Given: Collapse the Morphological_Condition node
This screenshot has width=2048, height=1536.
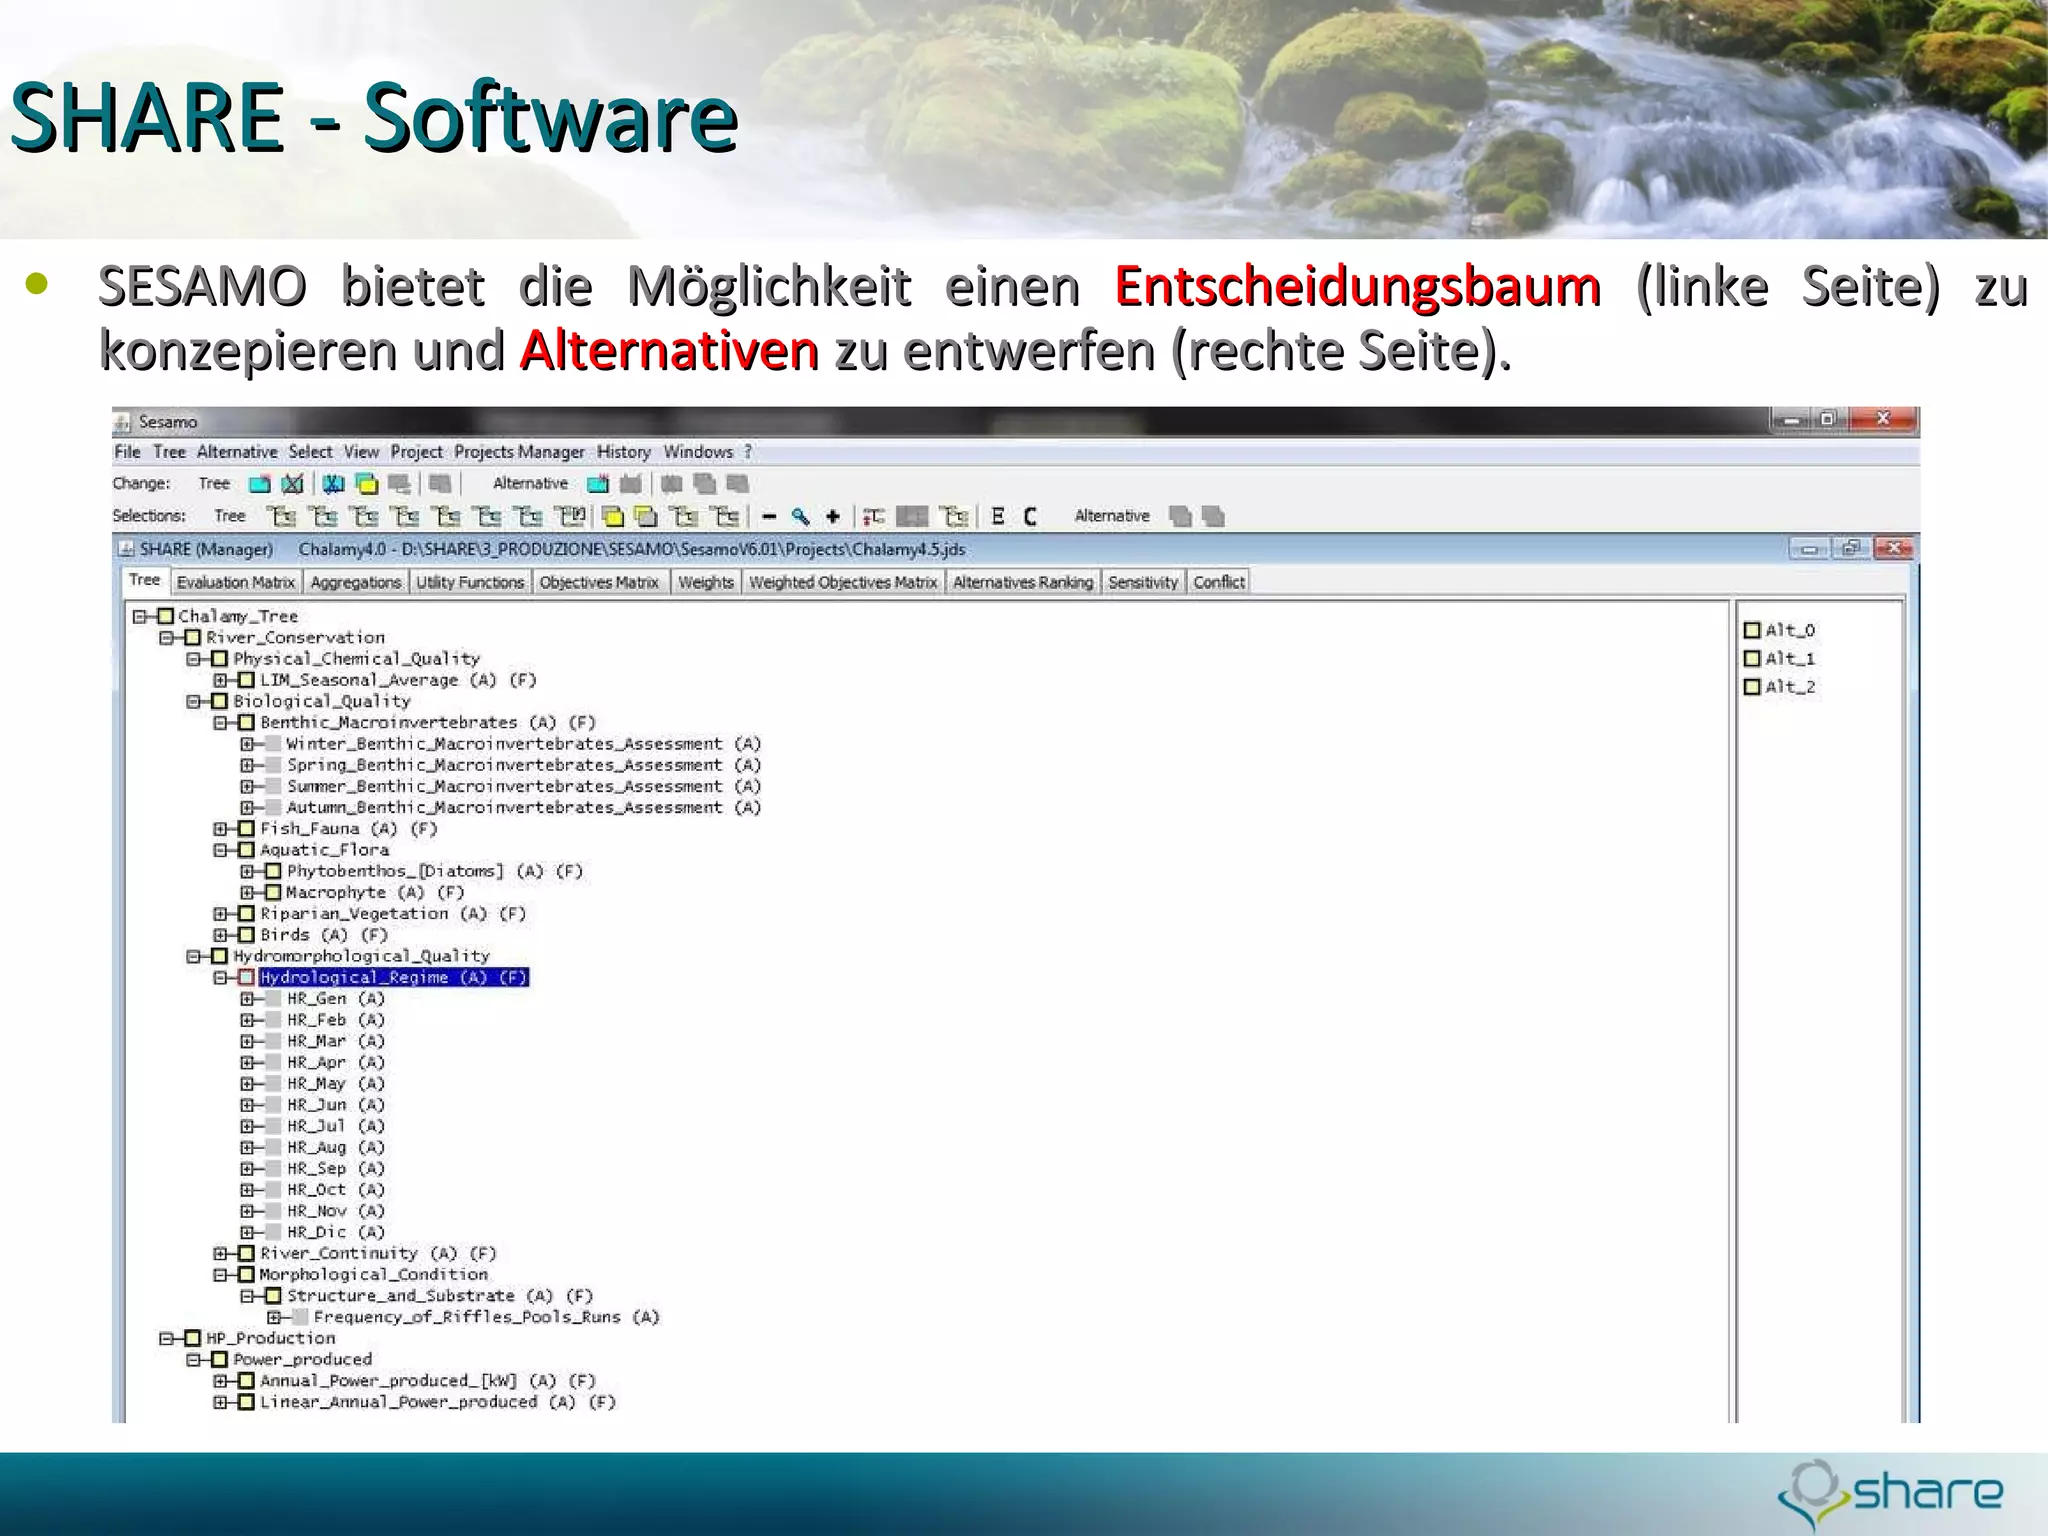Looking at the screenshot, I should point(220,1275).
